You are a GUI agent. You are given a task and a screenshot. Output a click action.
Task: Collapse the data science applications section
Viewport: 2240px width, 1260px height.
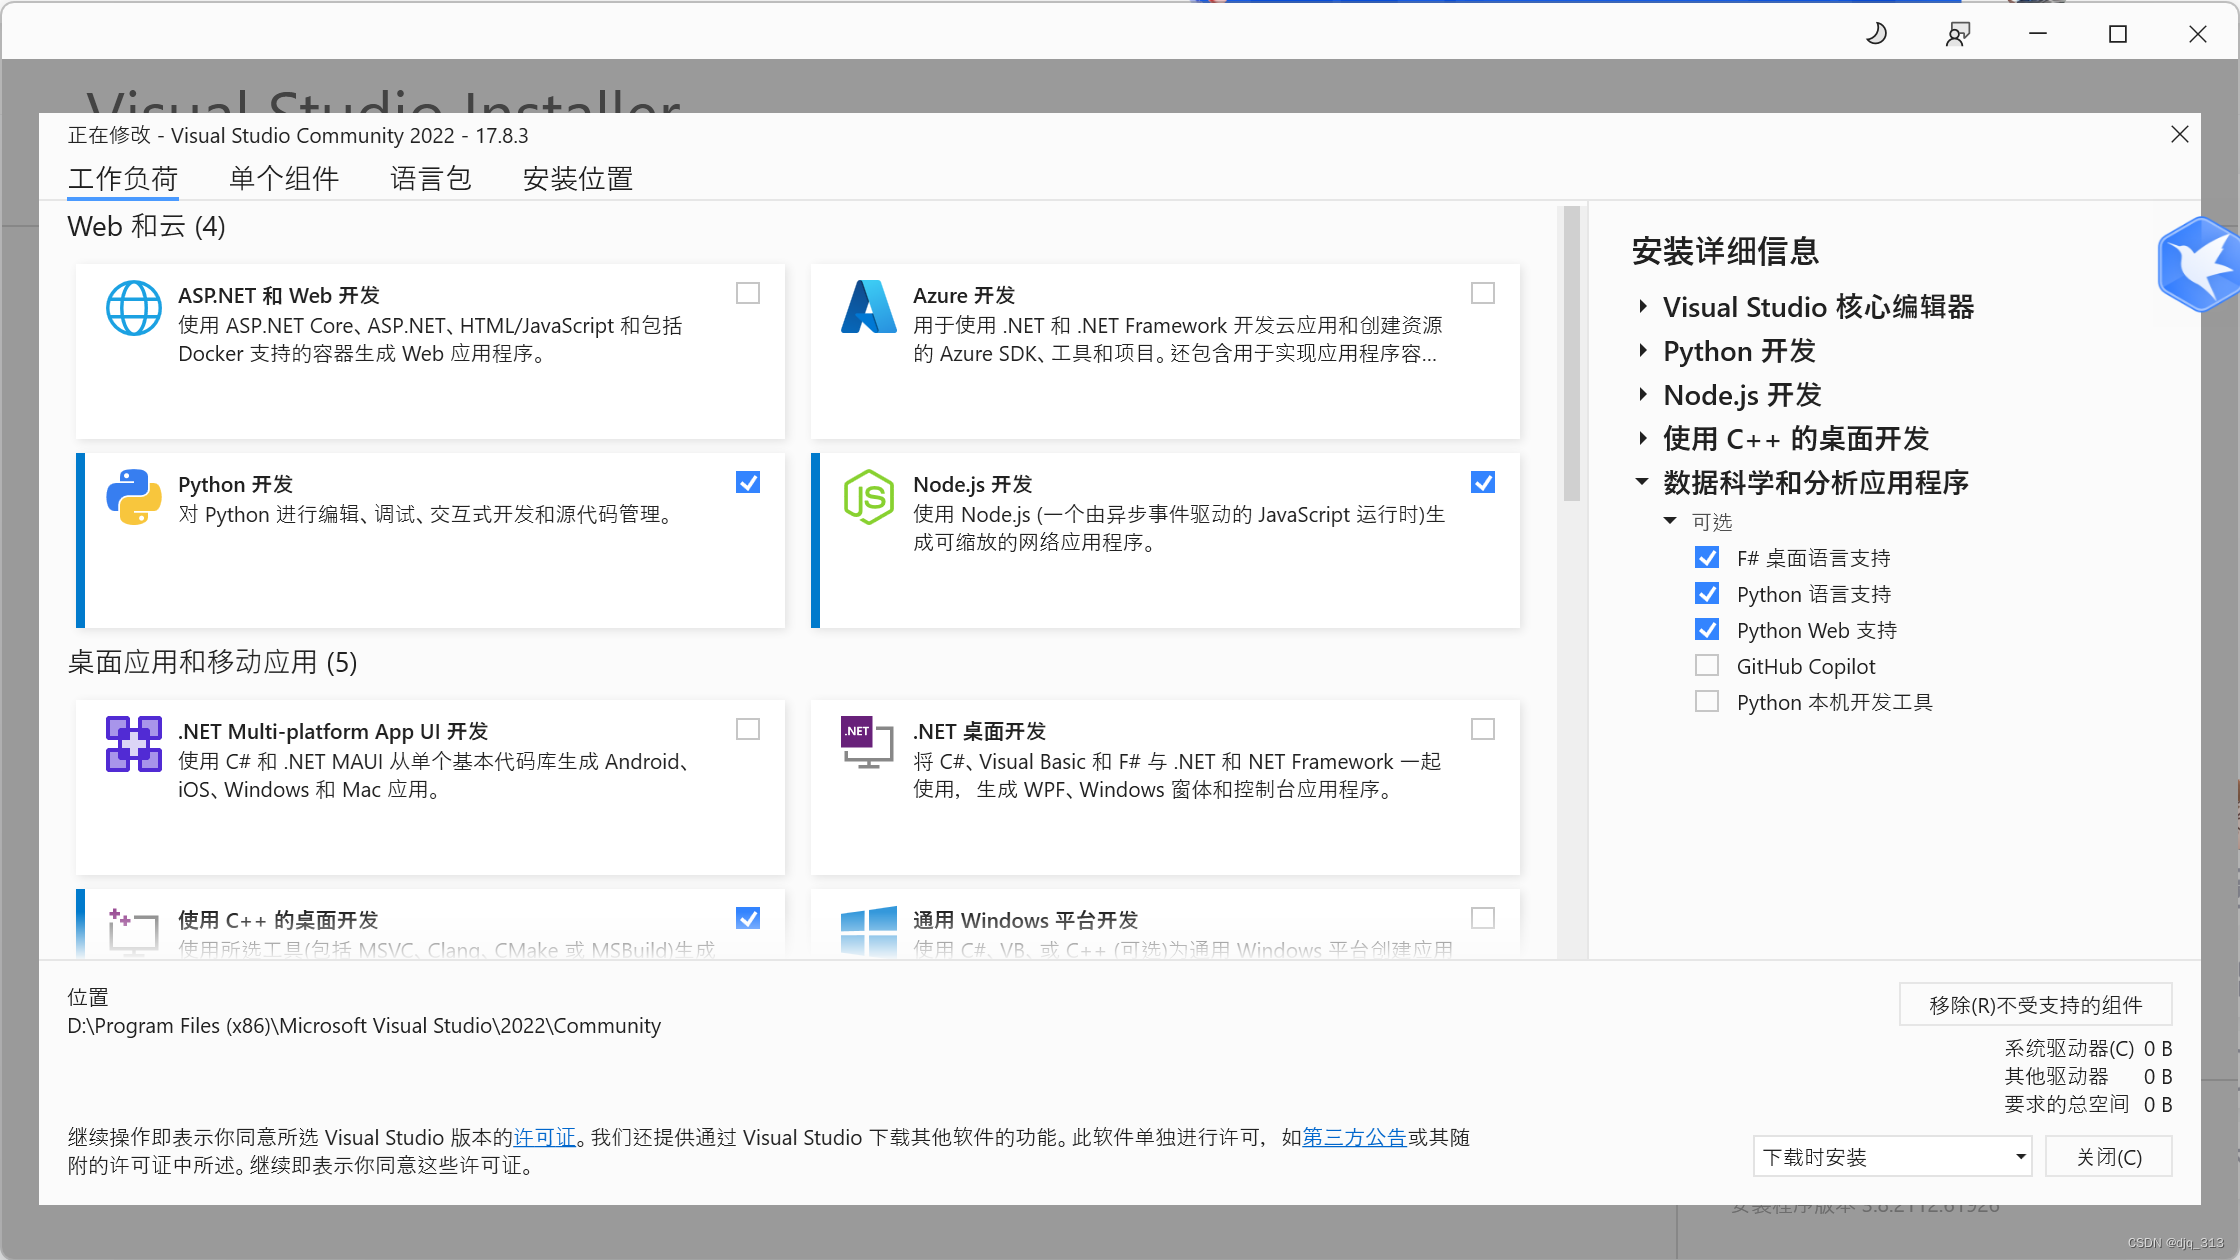(x=1643, y=482)
